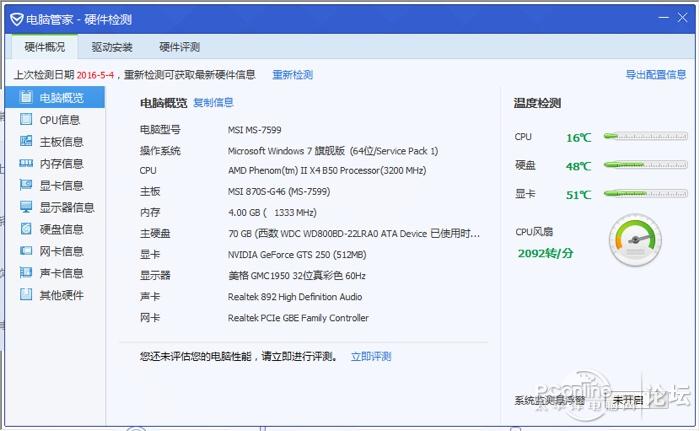This screenshot has width=700, height=431.
Task: Open the 硬盘信息 hard disk icon
Action: coord(26,229)
